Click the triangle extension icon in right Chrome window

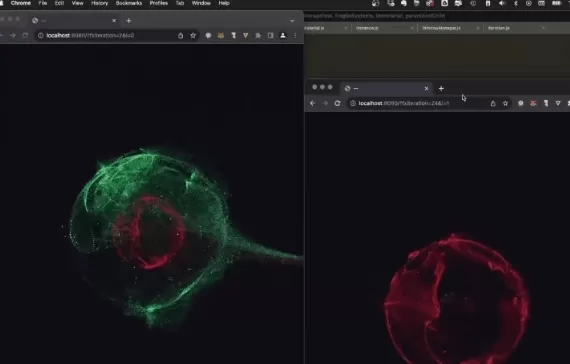point(558,103)
